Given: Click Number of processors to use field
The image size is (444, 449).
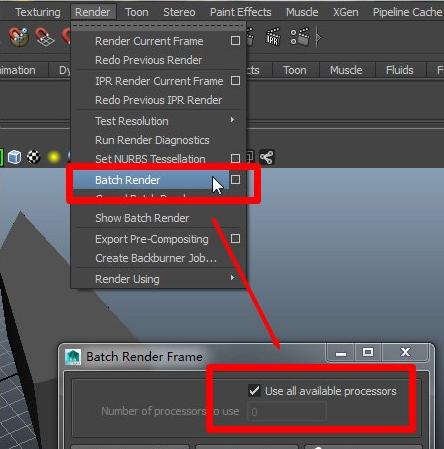Looking at the screenshot, I should pyautogui.click(x=287, y=412).
